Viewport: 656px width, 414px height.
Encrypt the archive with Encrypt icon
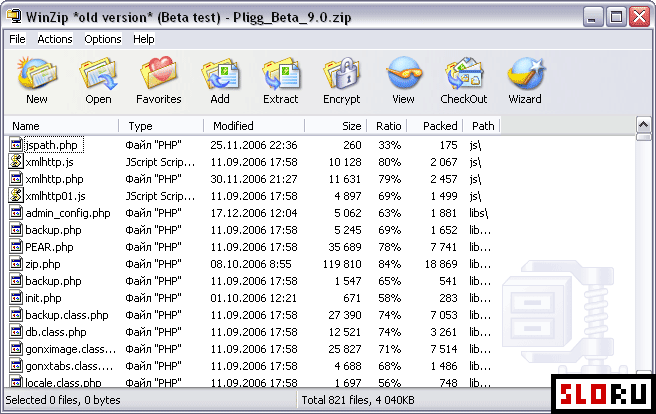point(342,74)
